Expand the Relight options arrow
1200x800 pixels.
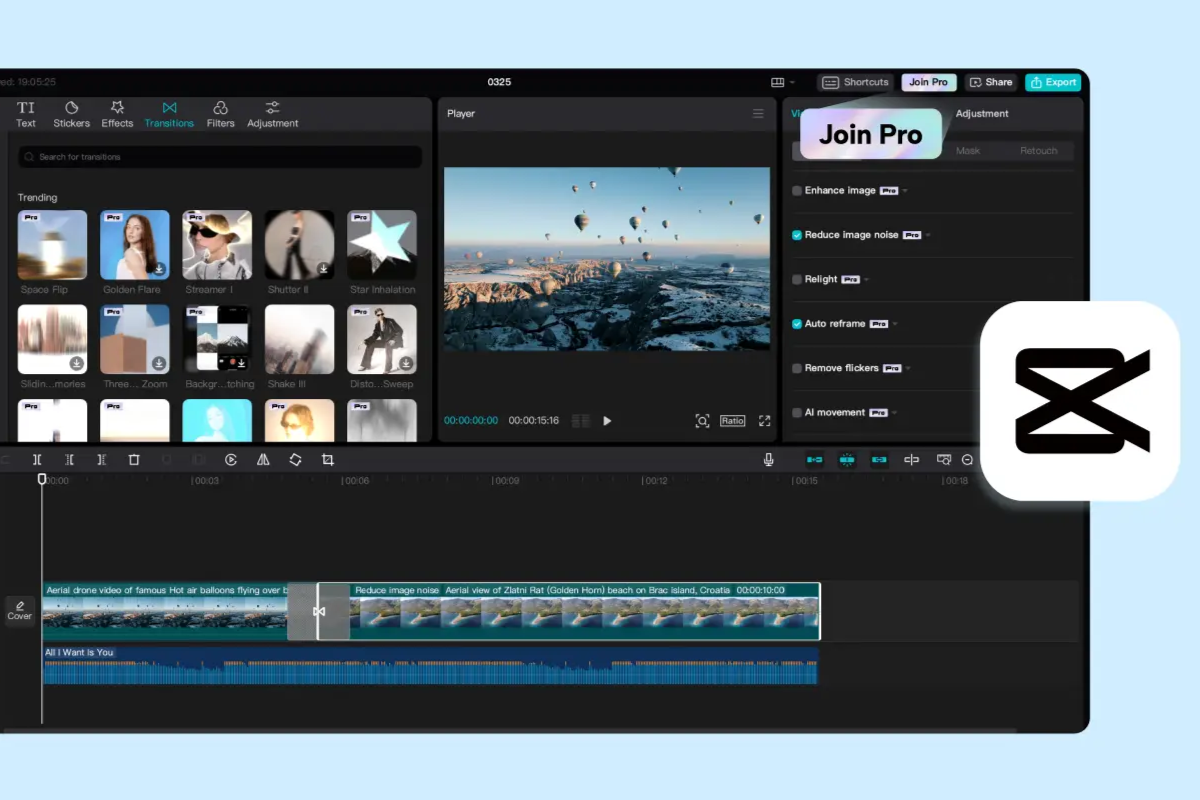tap(868, 280)
